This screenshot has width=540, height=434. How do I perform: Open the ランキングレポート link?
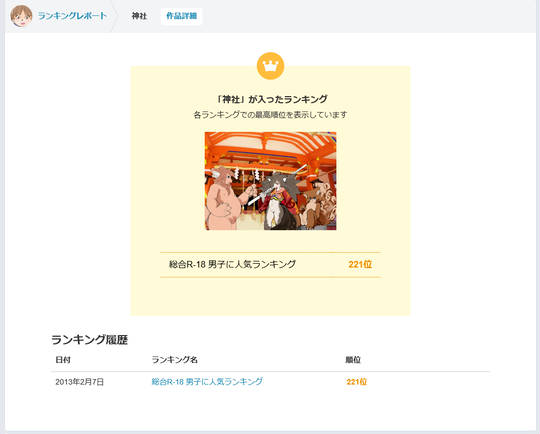coord(72,16)
